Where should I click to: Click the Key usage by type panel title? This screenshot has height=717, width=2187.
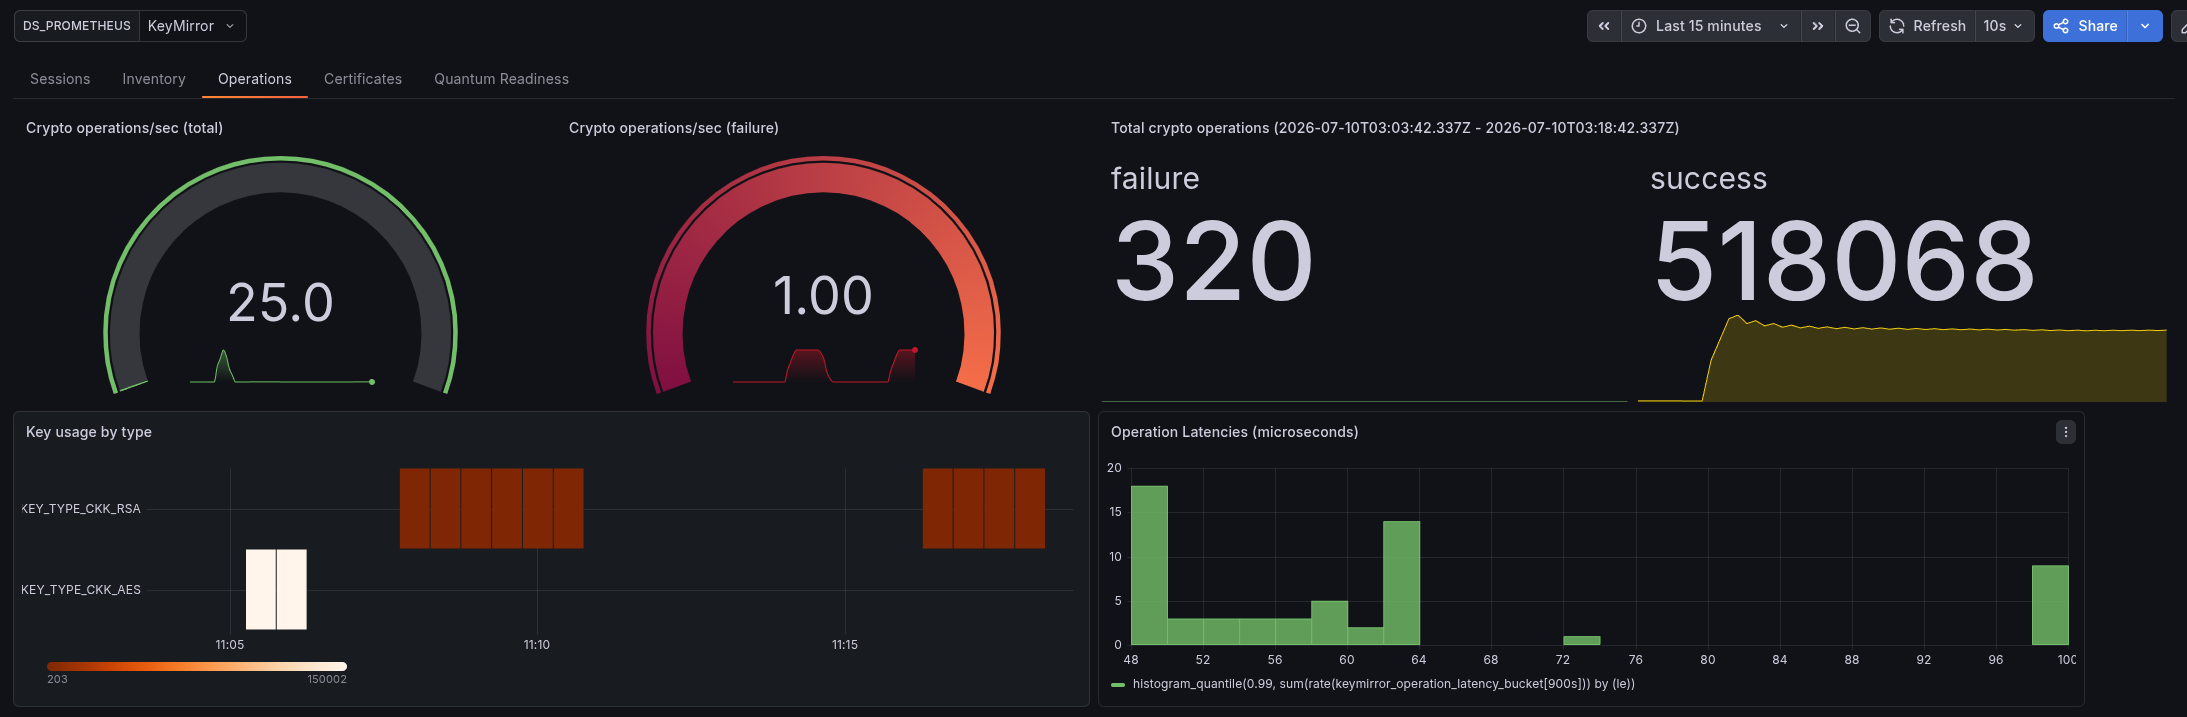tap(89, 432)
